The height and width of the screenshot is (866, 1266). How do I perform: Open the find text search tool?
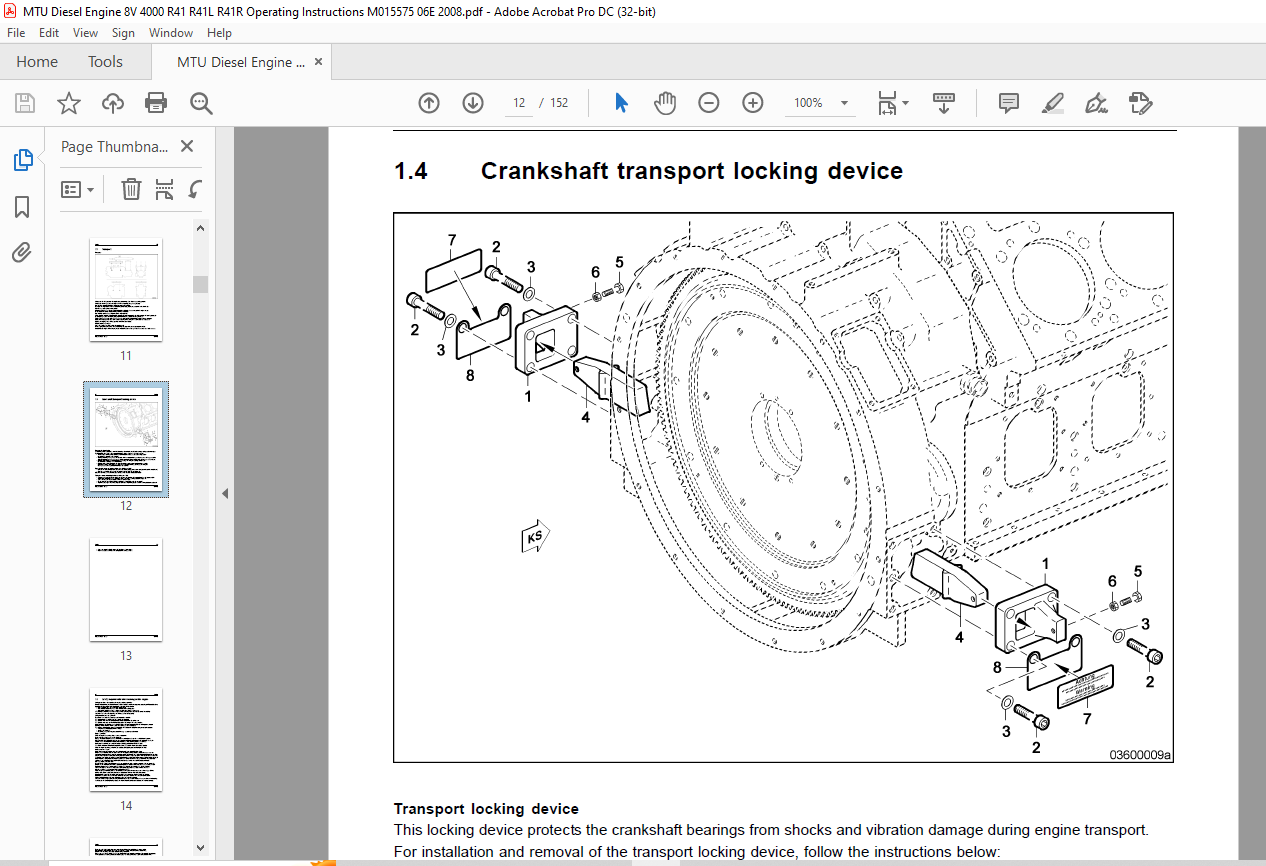pos(201,103)
